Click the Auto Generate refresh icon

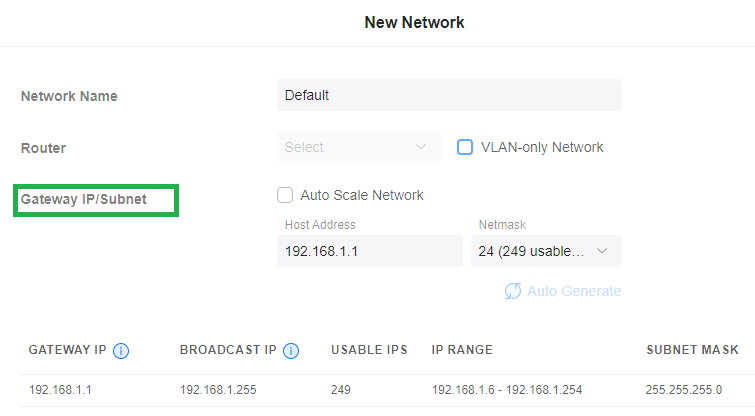513,291
